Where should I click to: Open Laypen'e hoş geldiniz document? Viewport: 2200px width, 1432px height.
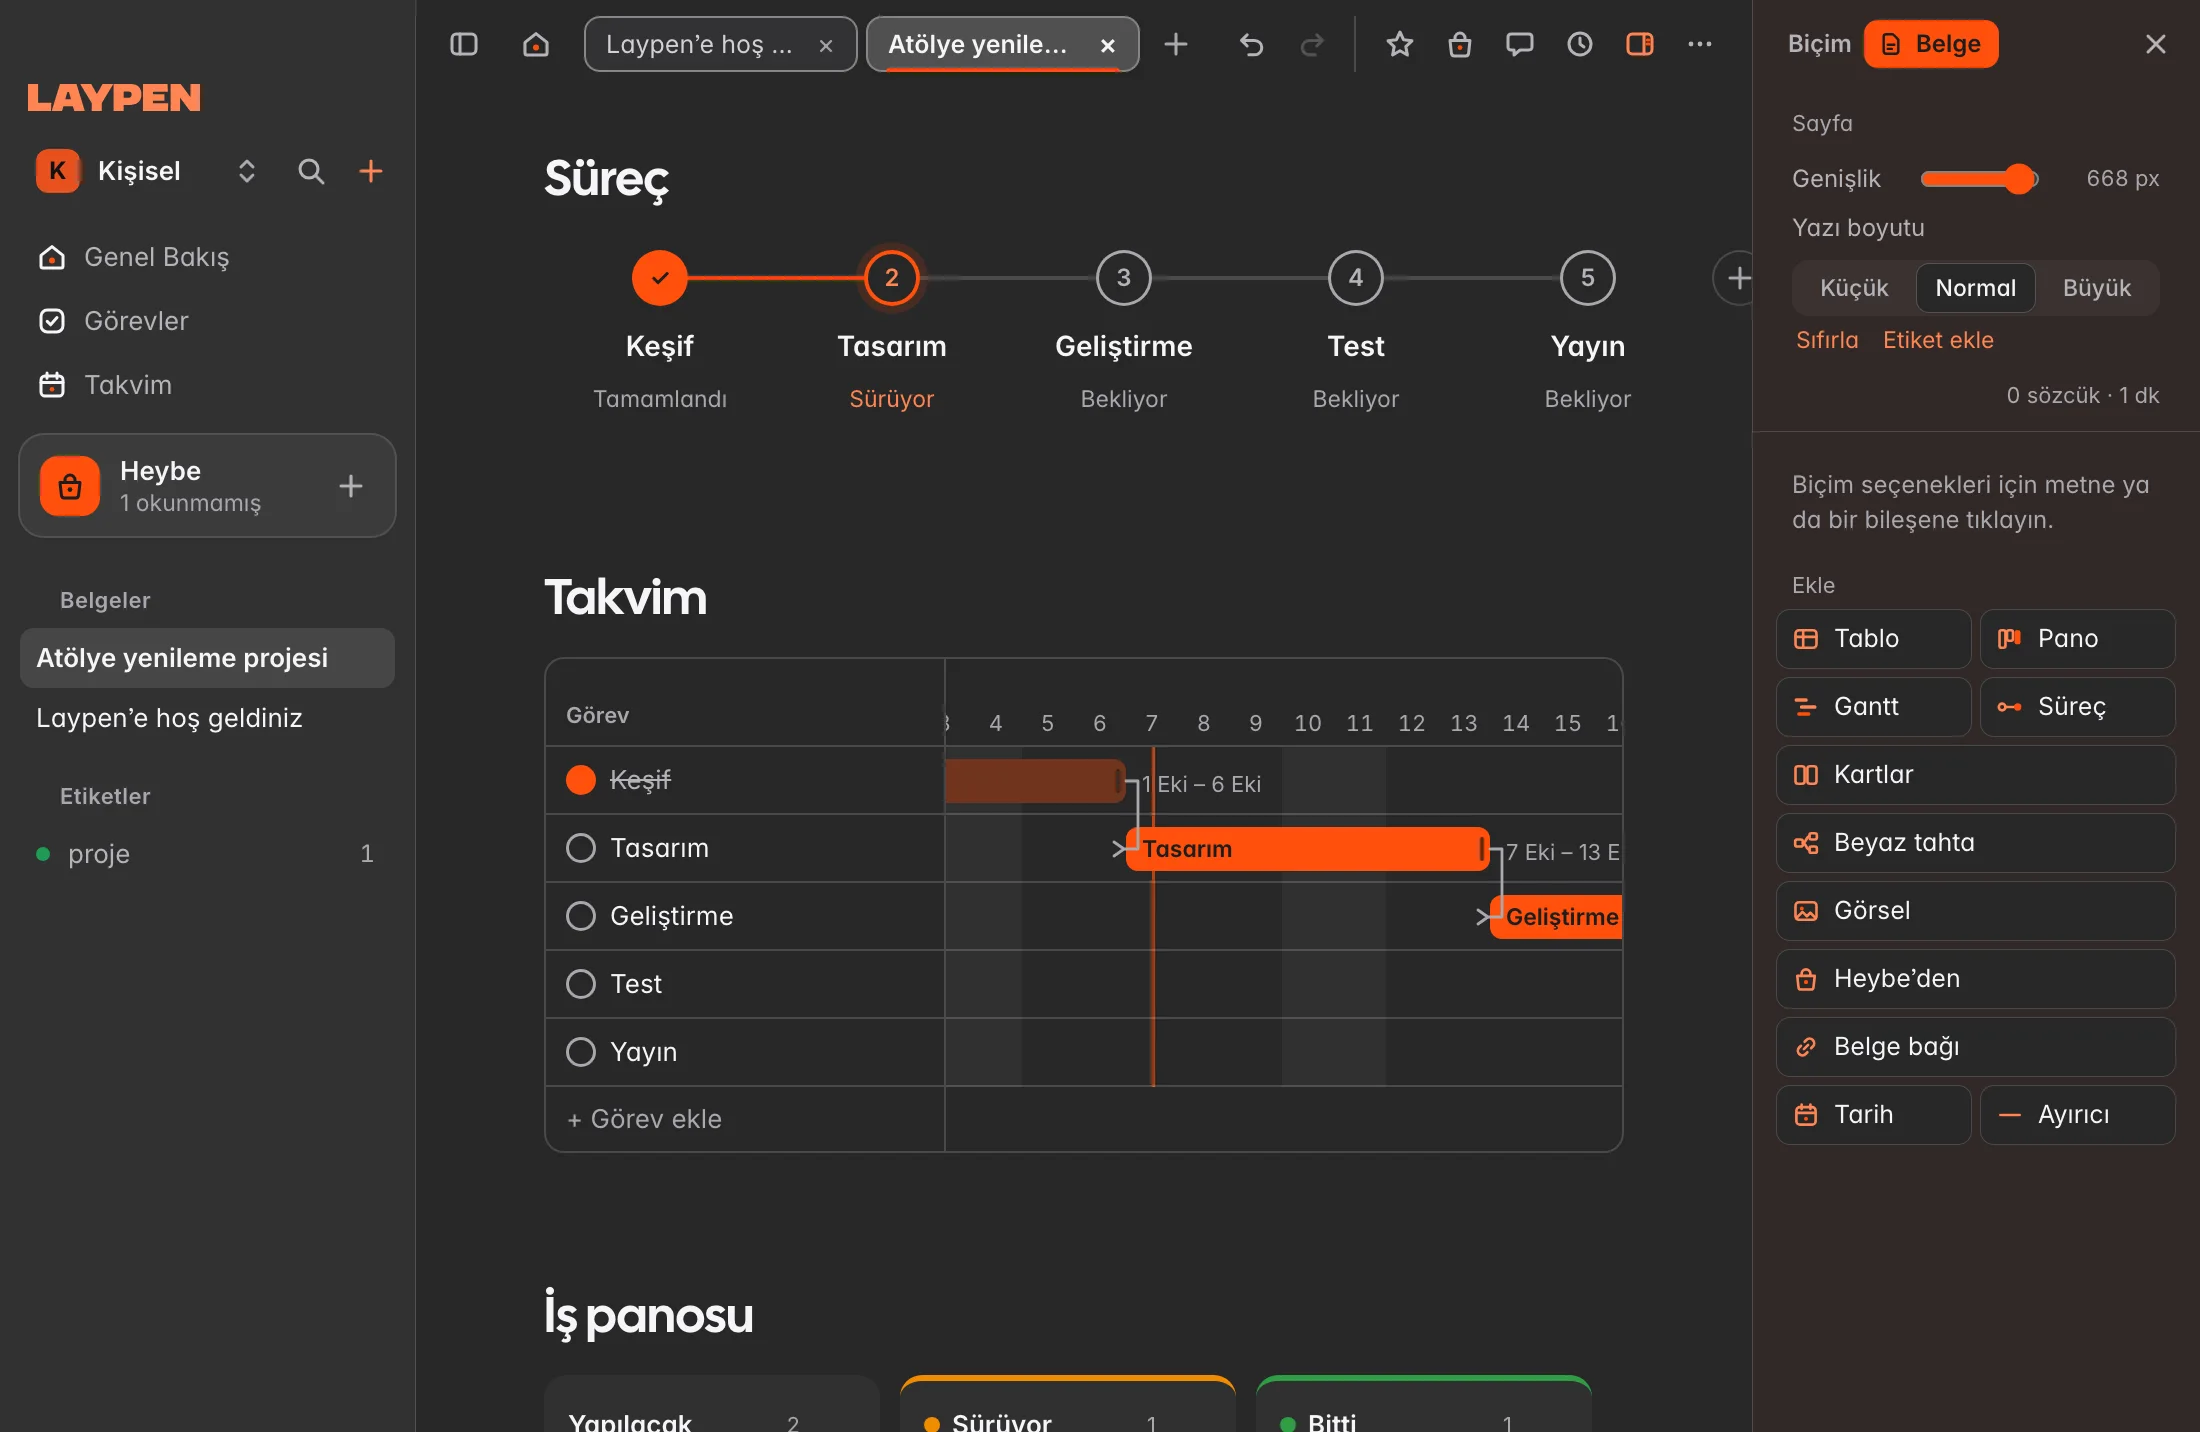click(207, 718)
